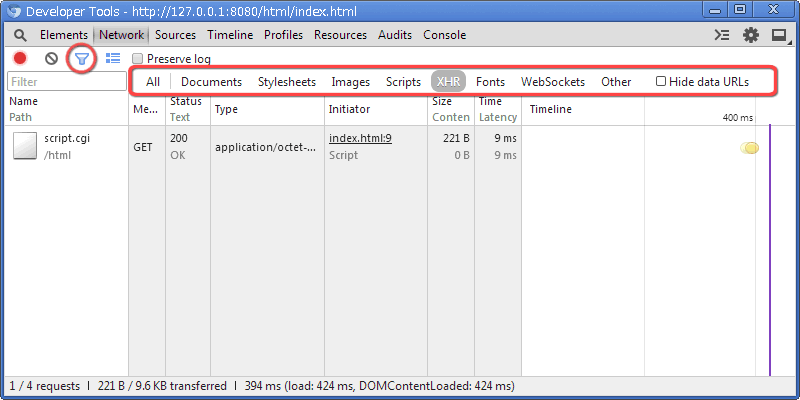Show the console drawer icon
Viewport: 800px width, 400px height.
[x=721, y=35]
